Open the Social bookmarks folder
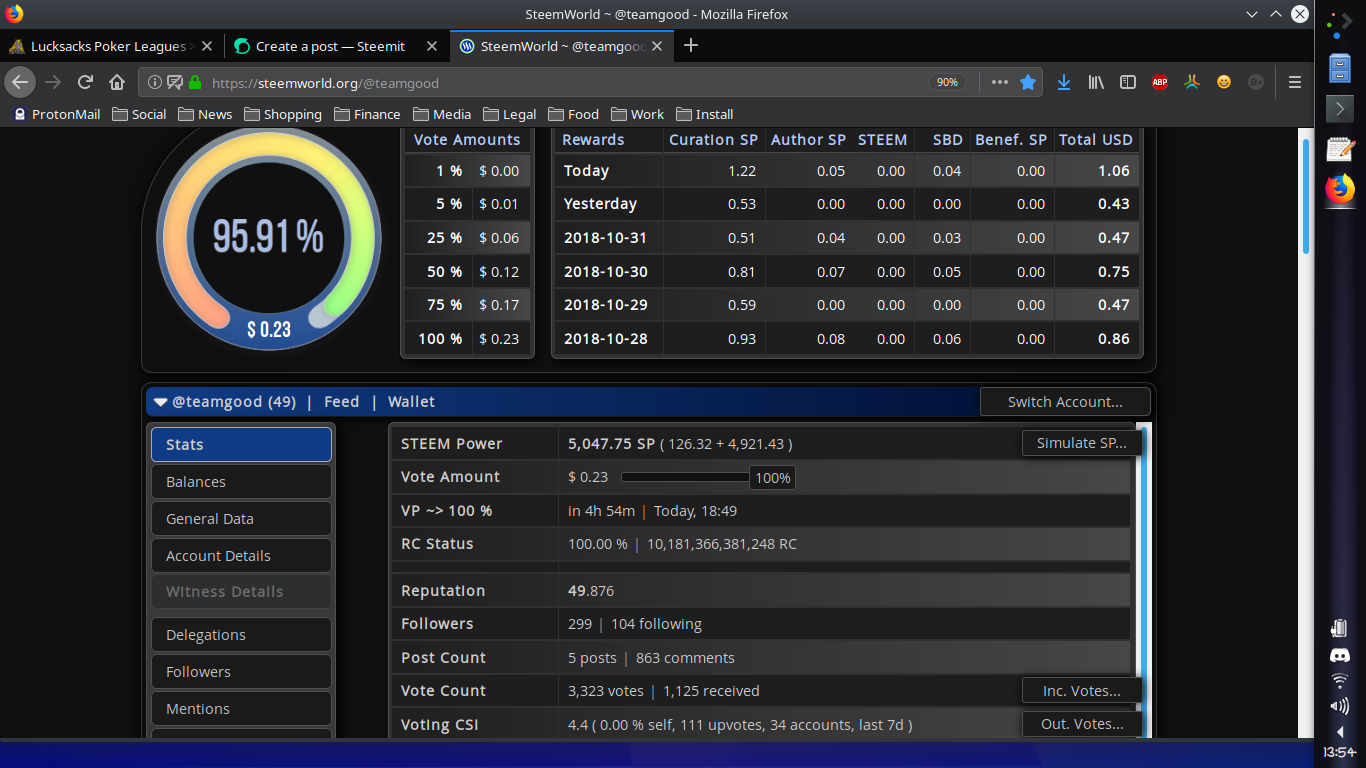The width and height of the screenshot is (1366, 768). point(139,114)
